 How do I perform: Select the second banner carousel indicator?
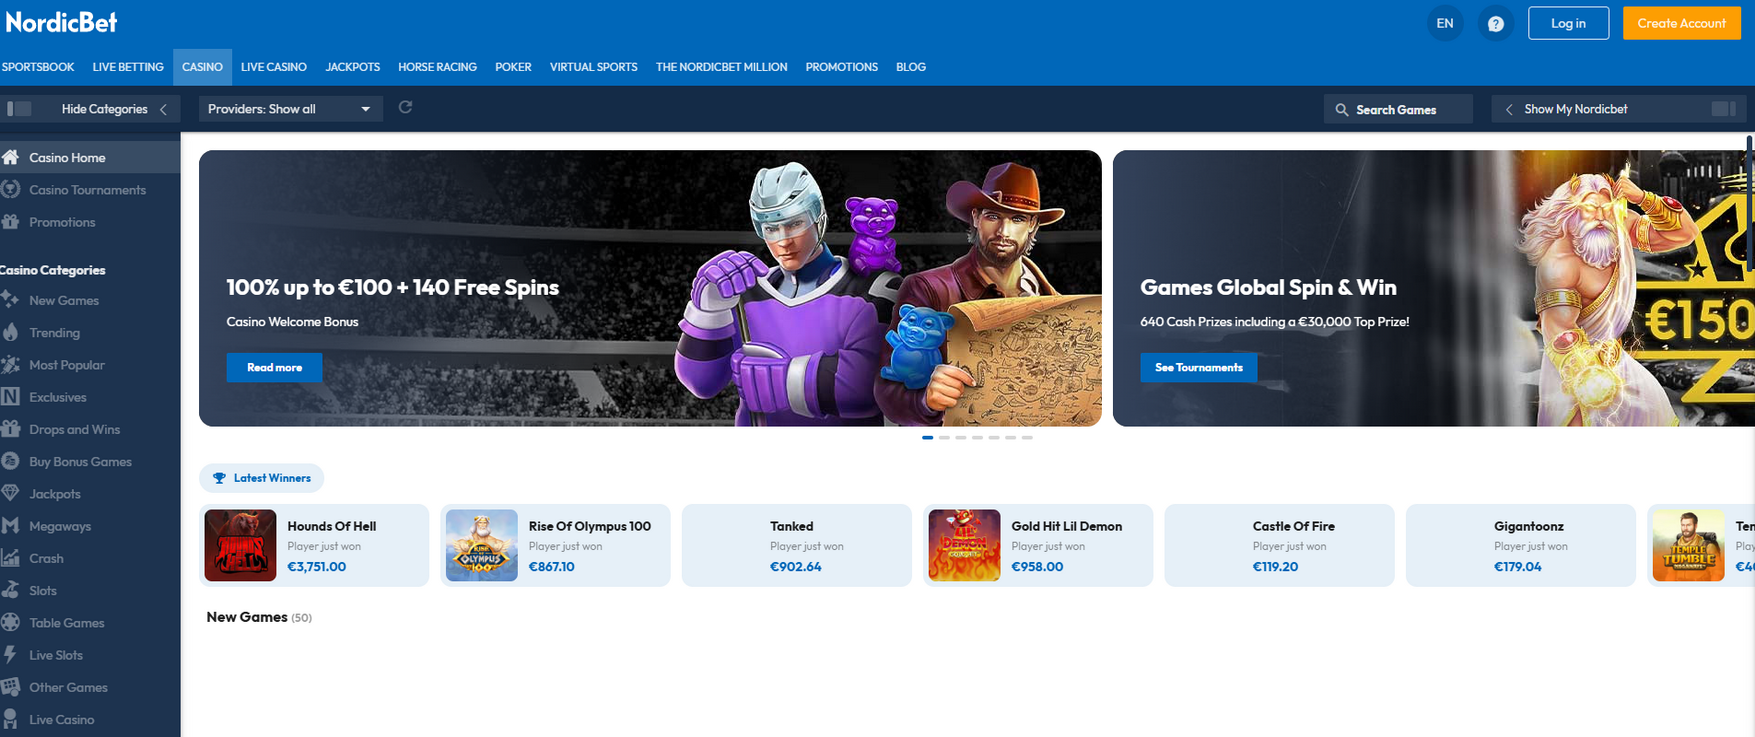(x=944, y=438)
